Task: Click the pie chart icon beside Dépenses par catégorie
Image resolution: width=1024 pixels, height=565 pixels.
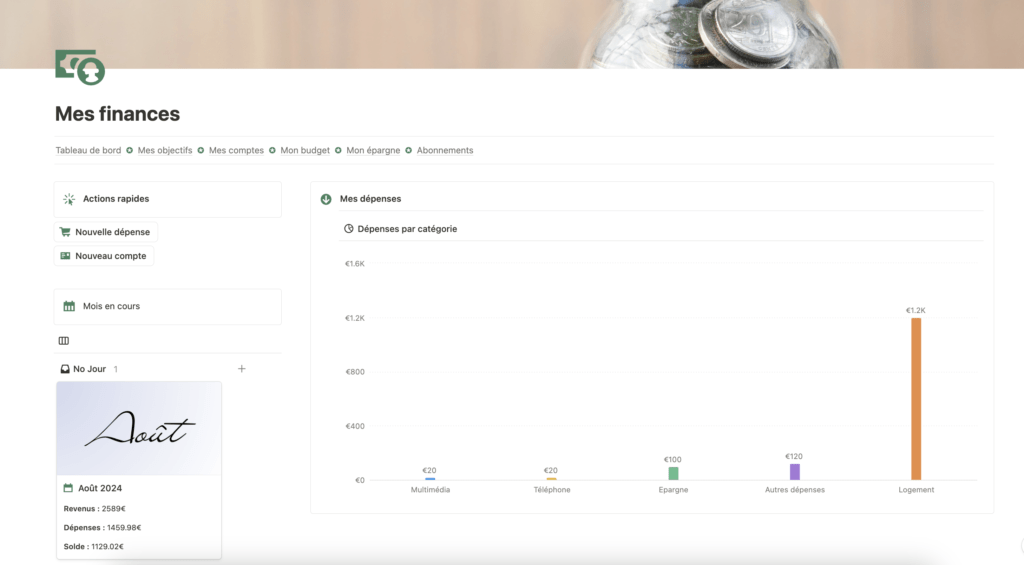Action: click(348, 229)
